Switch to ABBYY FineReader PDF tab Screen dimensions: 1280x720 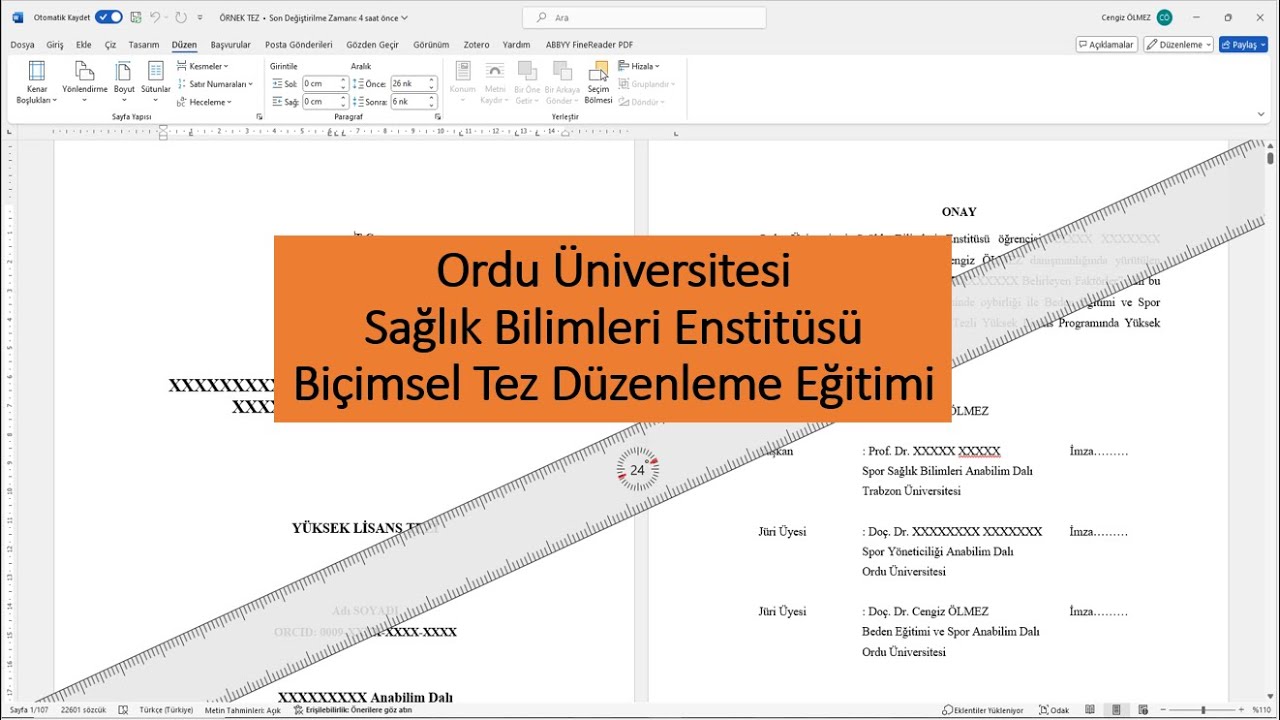[x=589, y=45]
